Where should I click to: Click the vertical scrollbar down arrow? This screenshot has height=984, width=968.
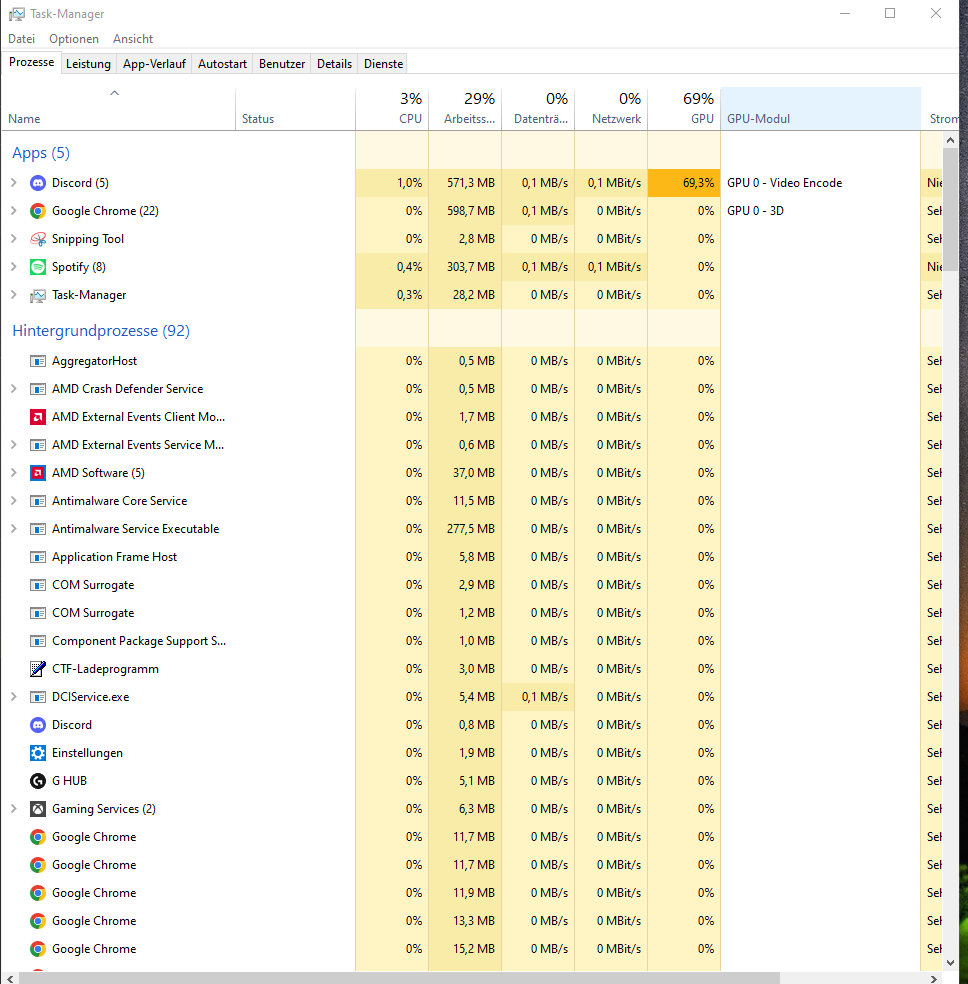point(950,963)
